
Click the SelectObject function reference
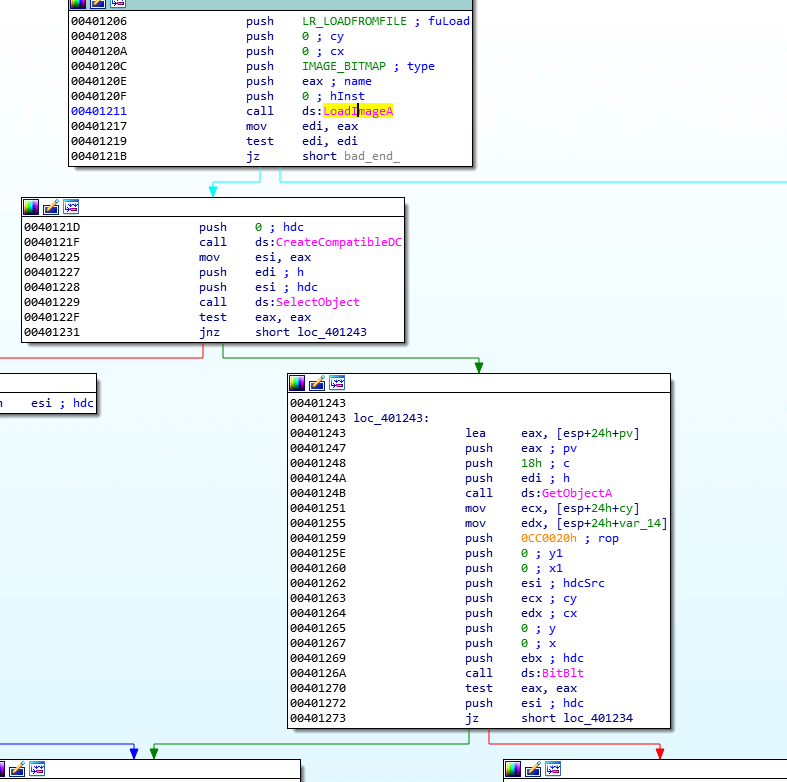318,302
